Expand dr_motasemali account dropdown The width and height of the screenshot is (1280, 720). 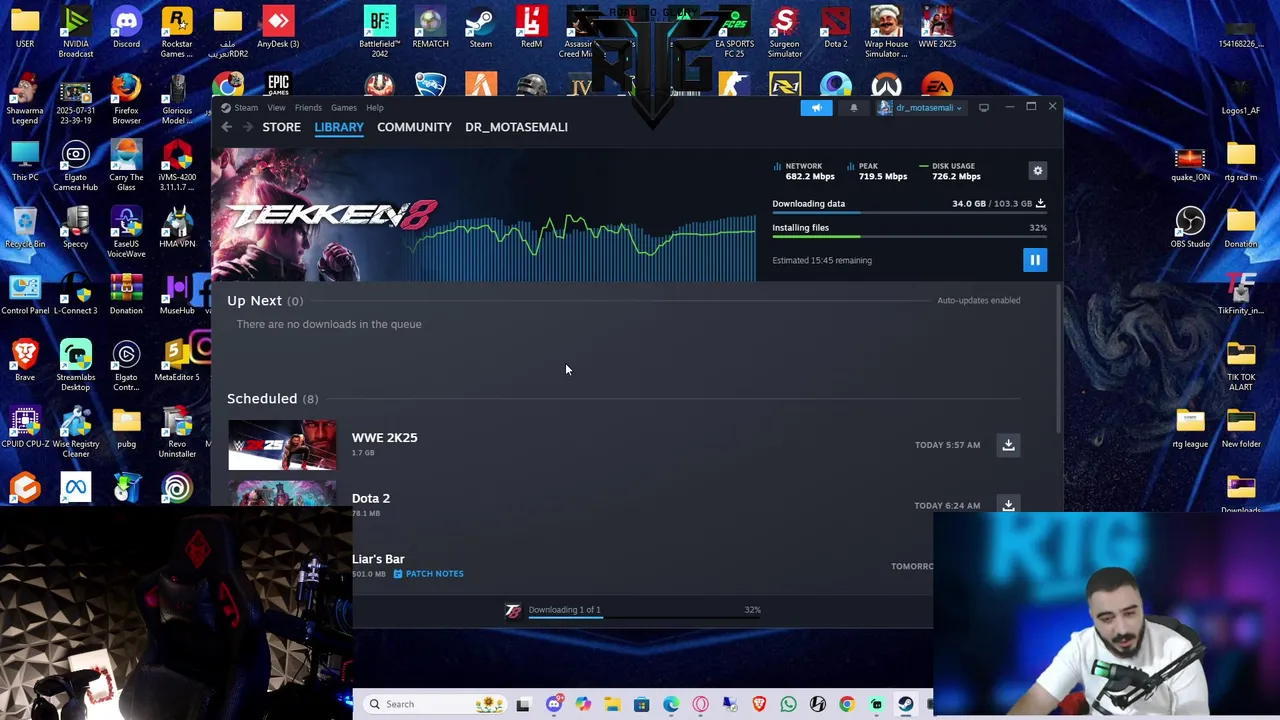pyautogui.click(x=921, y=107)
